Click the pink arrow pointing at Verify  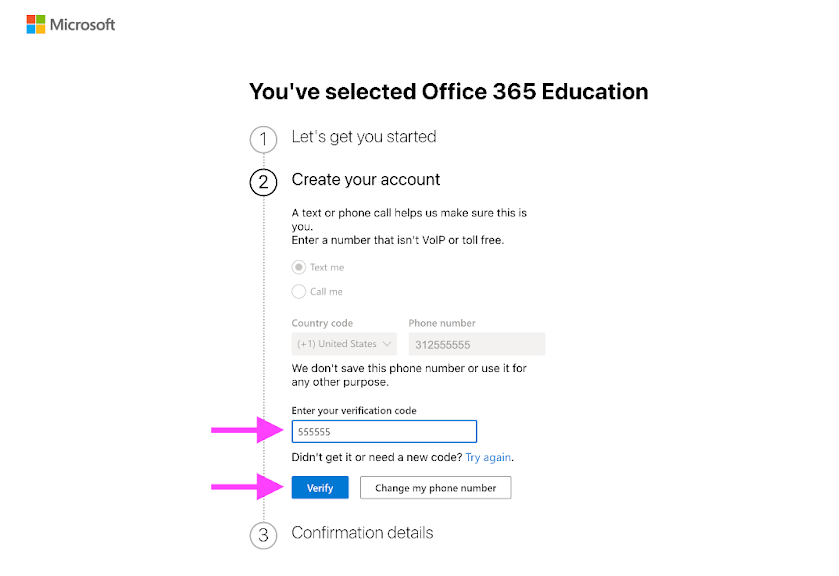pyautogui.click(x=247, y=487)
